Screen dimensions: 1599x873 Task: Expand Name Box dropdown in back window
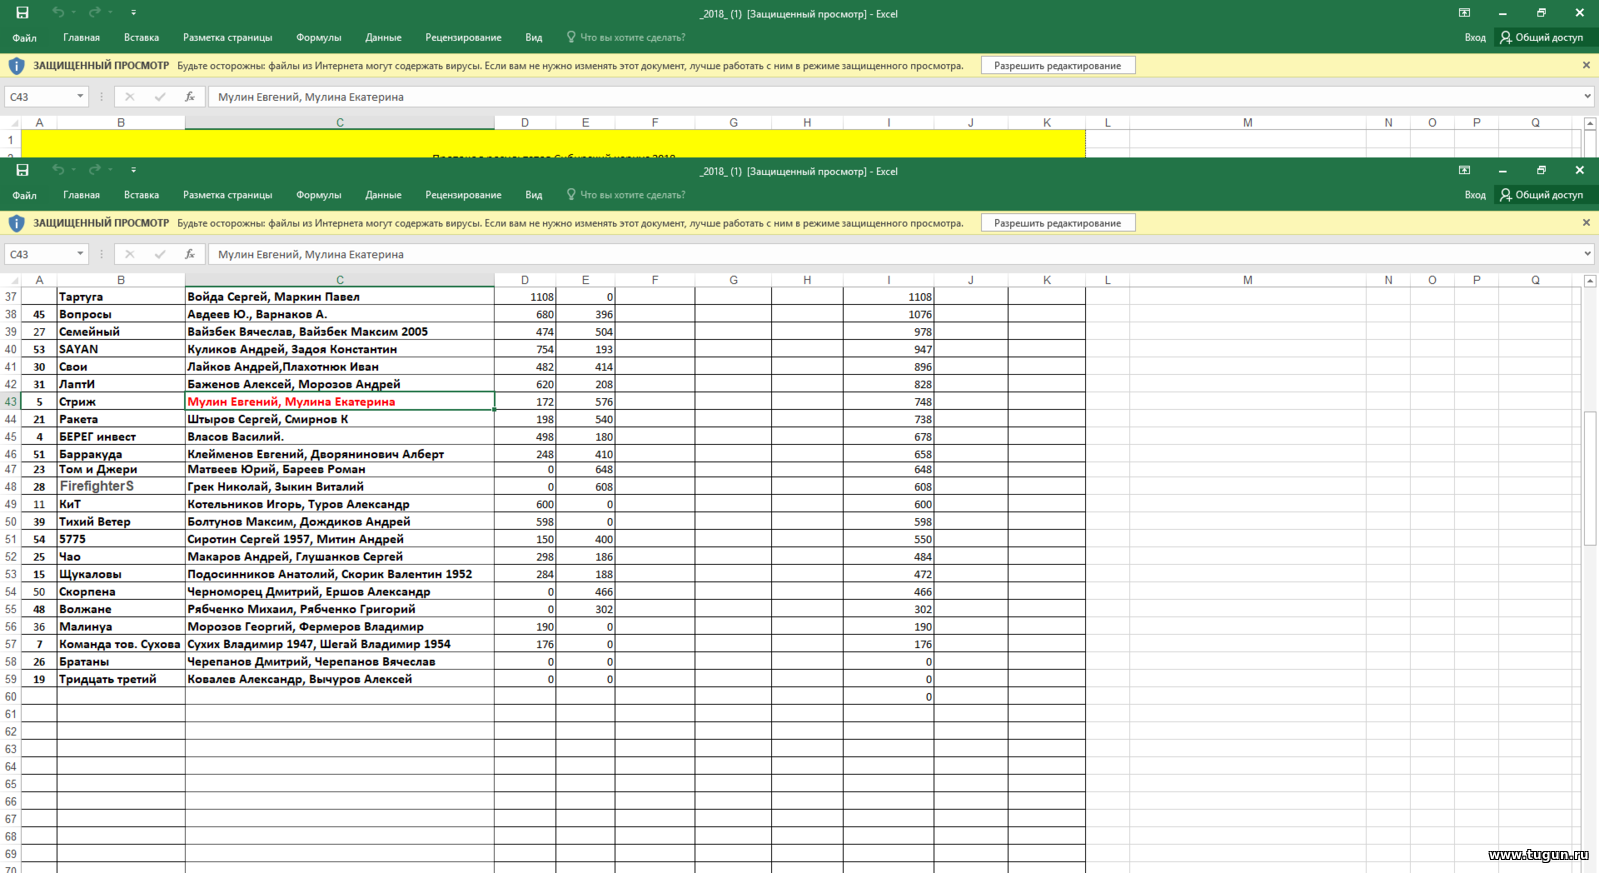[x=80, y=97]
